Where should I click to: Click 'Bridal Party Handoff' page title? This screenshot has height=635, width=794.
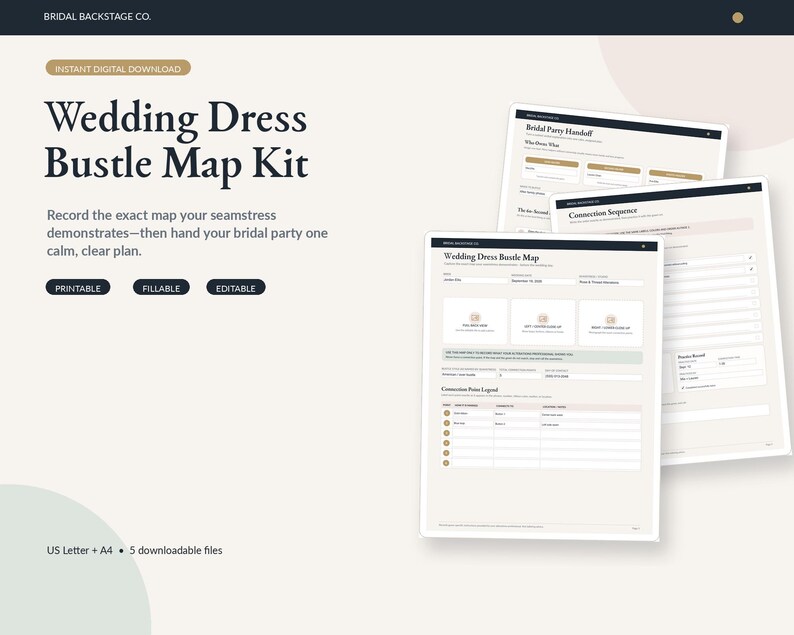click(x=559, y=130)
